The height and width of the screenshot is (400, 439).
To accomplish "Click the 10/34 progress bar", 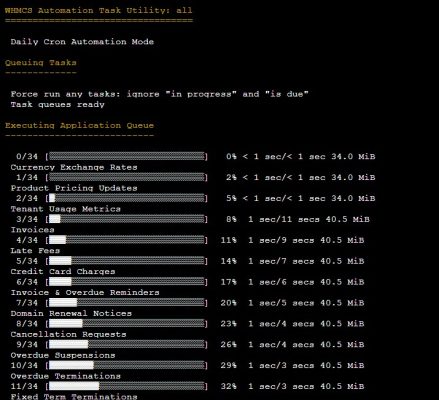I will coord(127,366).
